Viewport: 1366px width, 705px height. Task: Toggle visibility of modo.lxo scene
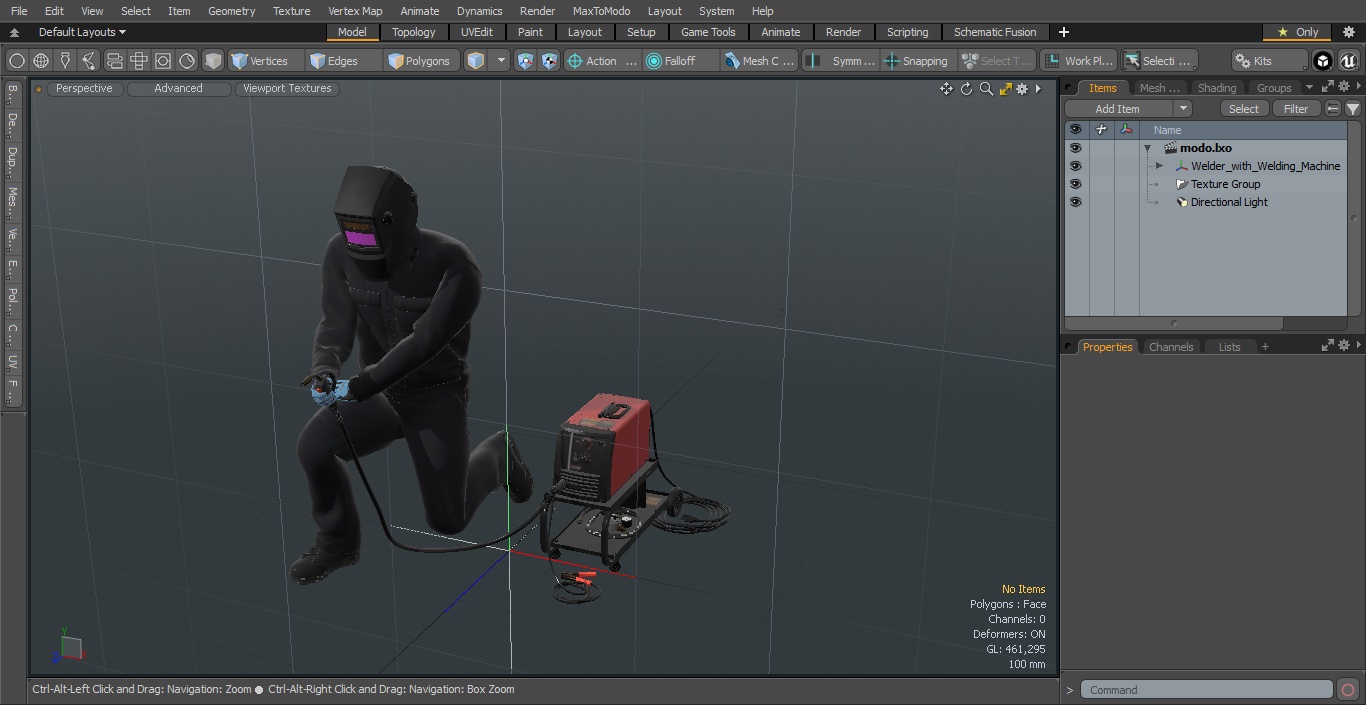(x=1075, y=148)
